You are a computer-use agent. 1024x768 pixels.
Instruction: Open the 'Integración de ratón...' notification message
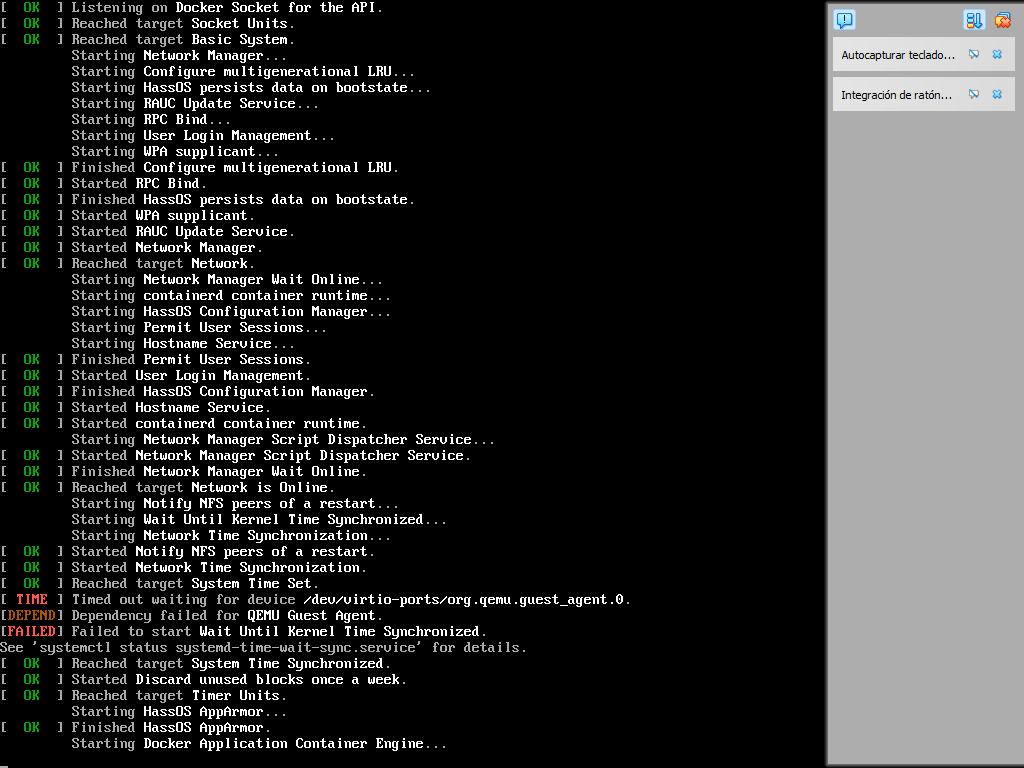[x=897, y=95]
